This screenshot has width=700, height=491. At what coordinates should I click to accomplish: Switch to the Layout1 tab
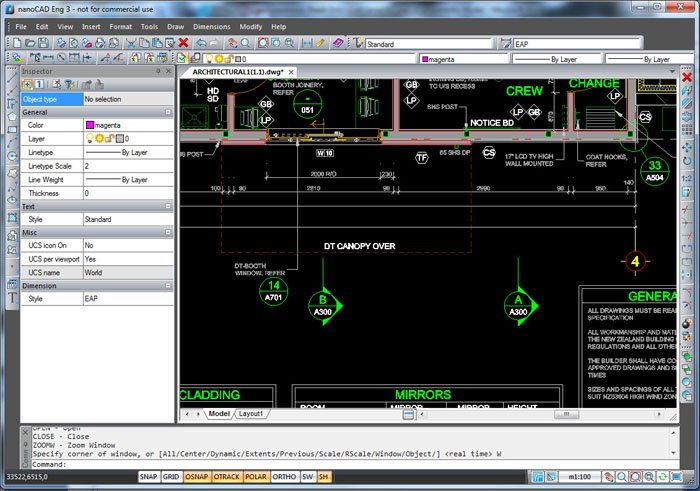coord(250,413)
